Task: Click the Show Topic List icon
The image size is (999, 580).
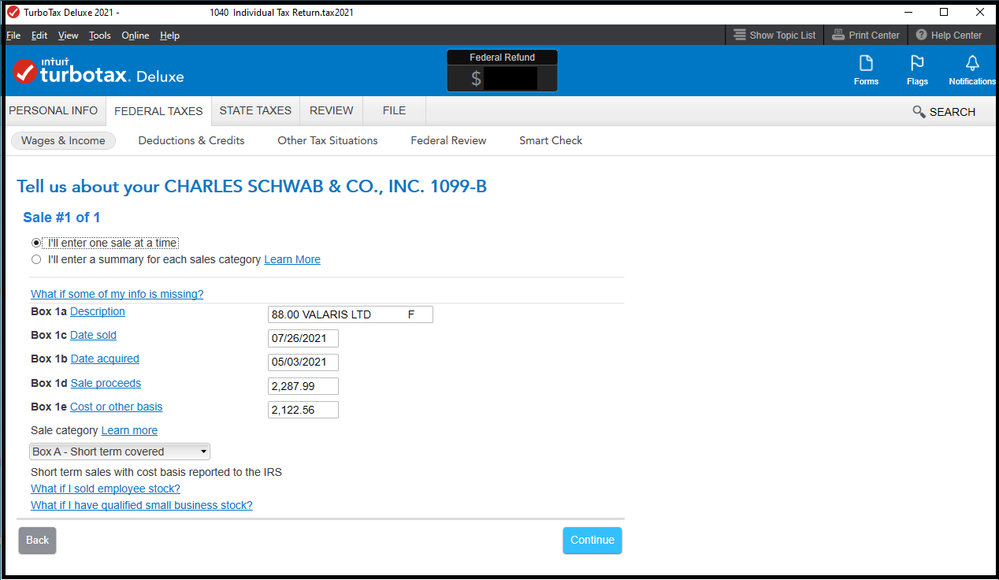Action: click(x=739, y=35)
